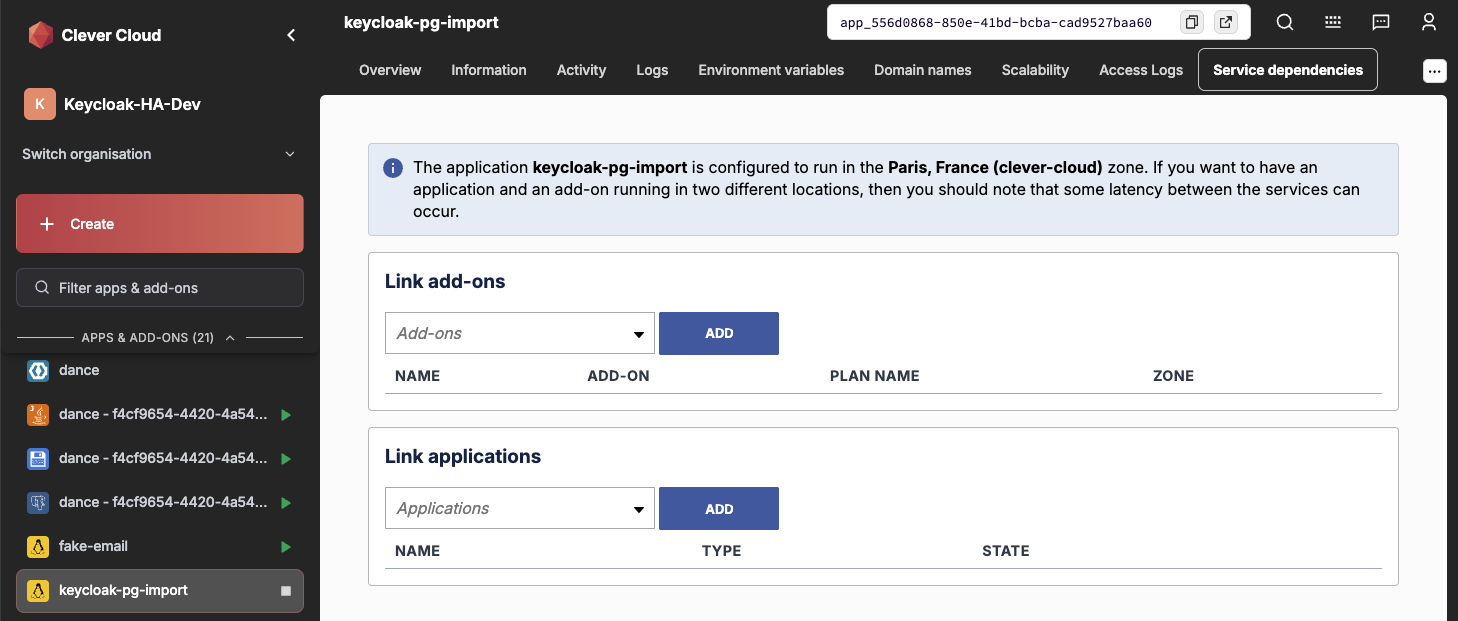Select the Service dependencies tab
The height and width of the screenshot is (621, 1458).
pyautogui.click(x=1288, y=70)
